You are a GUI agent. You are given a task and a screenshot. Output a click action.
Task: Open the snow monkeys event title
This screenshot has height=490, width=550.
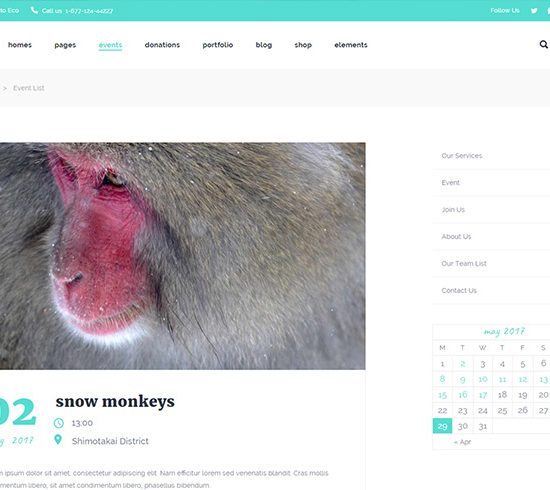[x=115, y=402]
